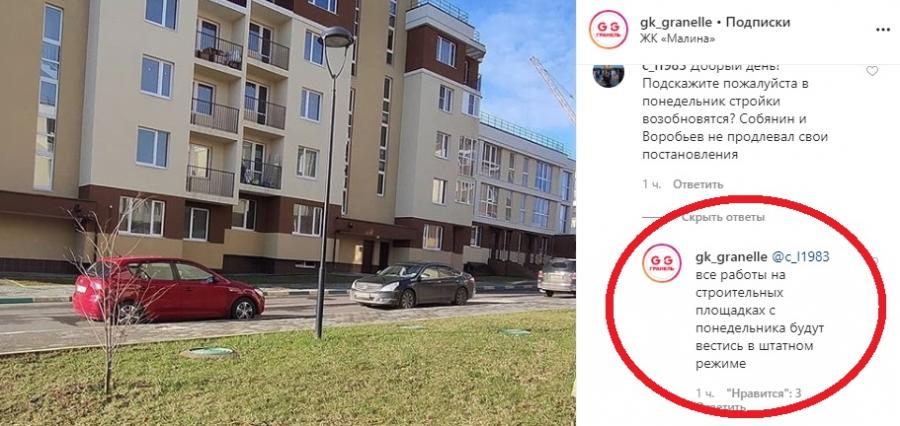Click the commenter's profile avatar
Image resolution: width=900 pixels, height=426 pixels.
coord(608,74)
